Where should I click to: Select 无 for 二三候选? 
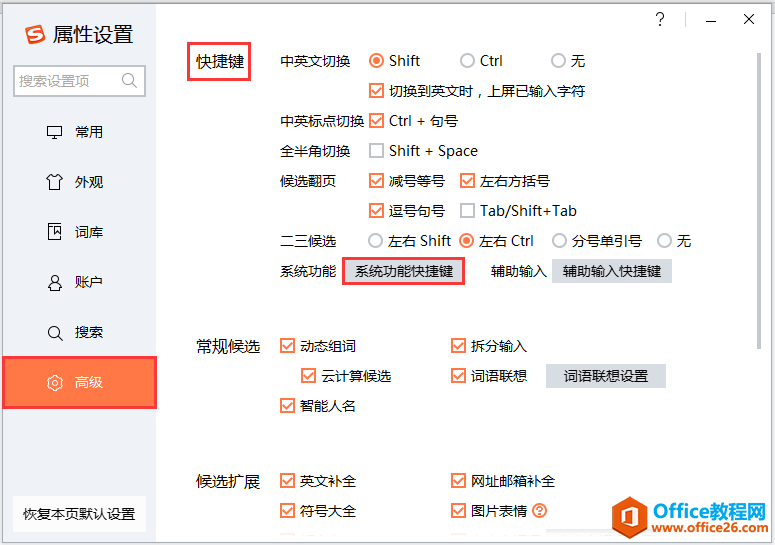[x=664, y=241]
